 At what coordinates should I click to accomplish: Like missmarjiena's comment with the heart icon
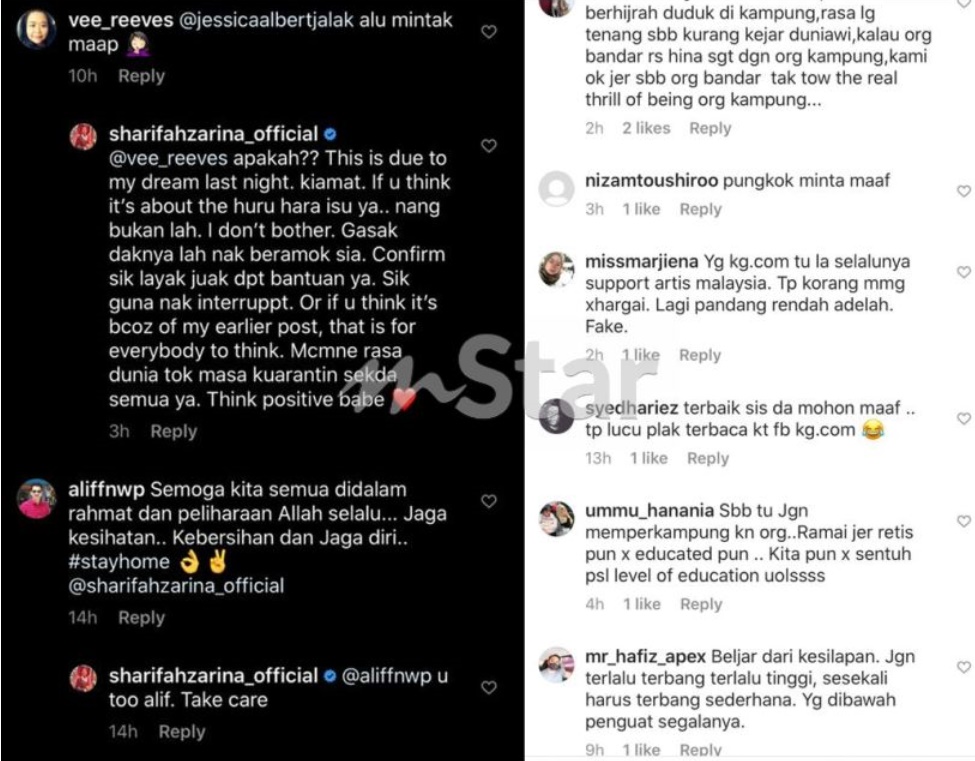point(964,272)
